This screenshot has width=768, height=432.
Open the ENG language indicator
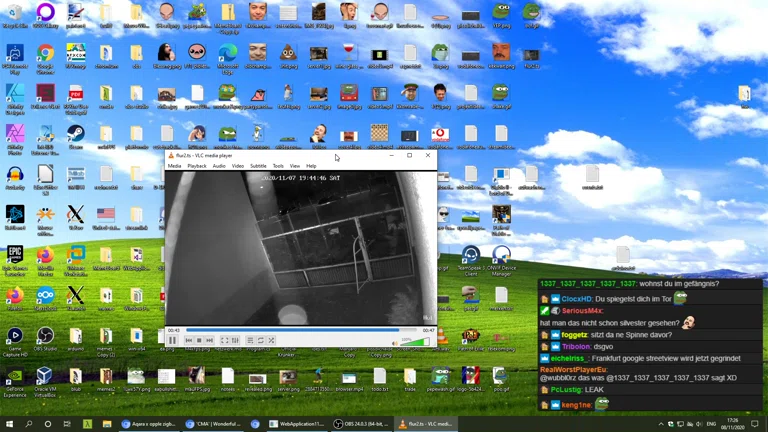point(711,424)
